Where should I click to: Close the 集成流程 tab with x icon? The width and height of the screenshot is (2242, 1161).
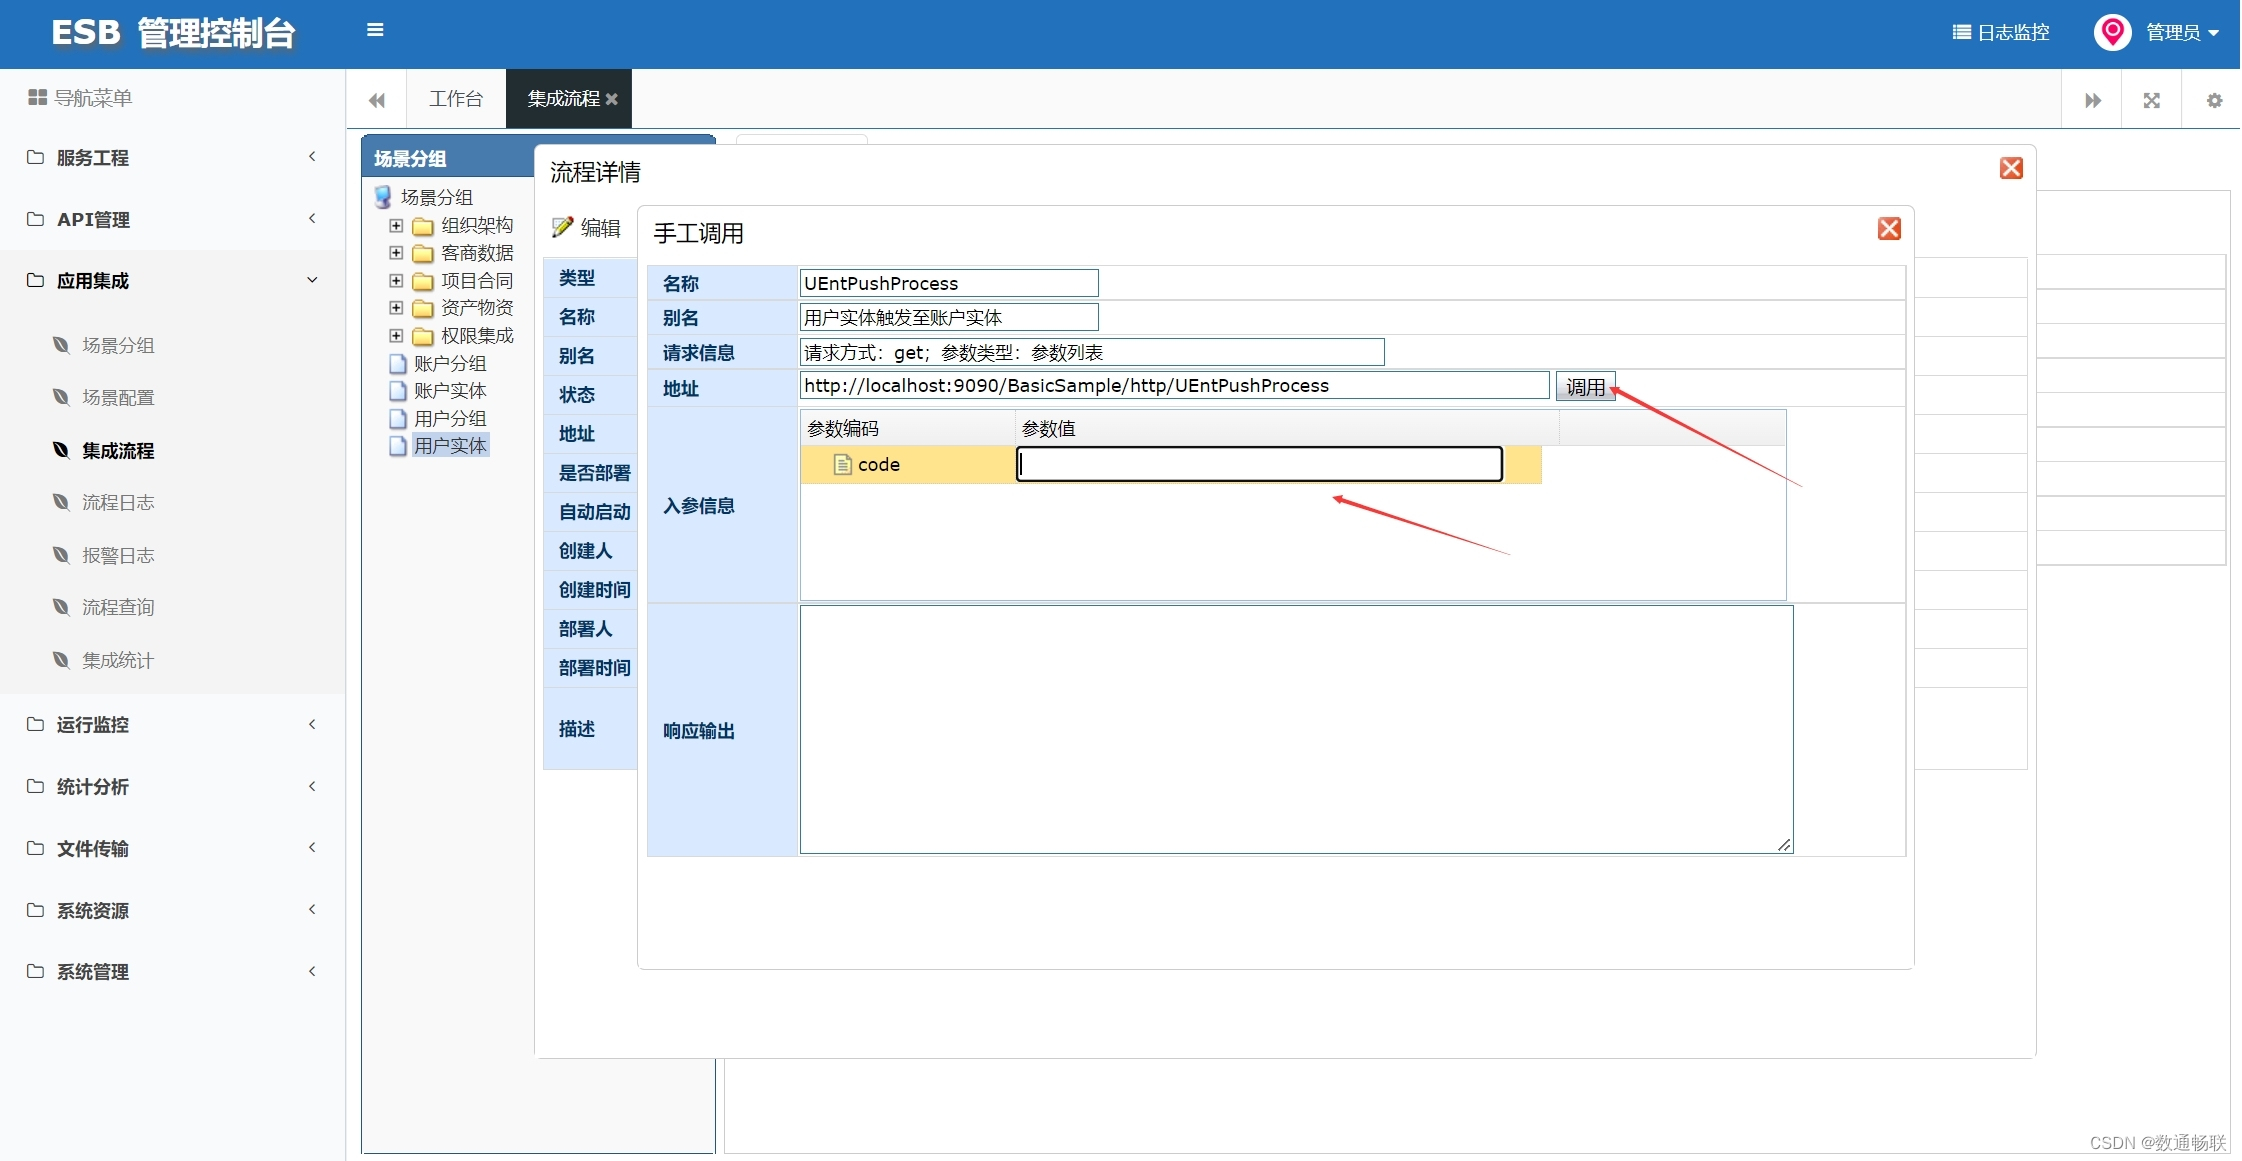tap(612, 99)
